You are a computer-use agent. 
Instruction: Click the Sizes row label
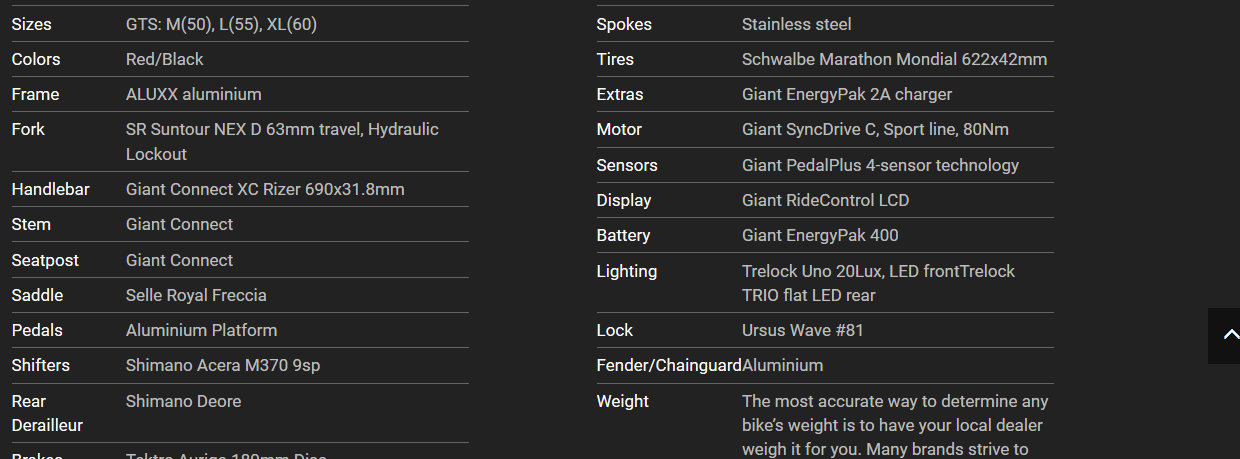[x=31, y=24]
